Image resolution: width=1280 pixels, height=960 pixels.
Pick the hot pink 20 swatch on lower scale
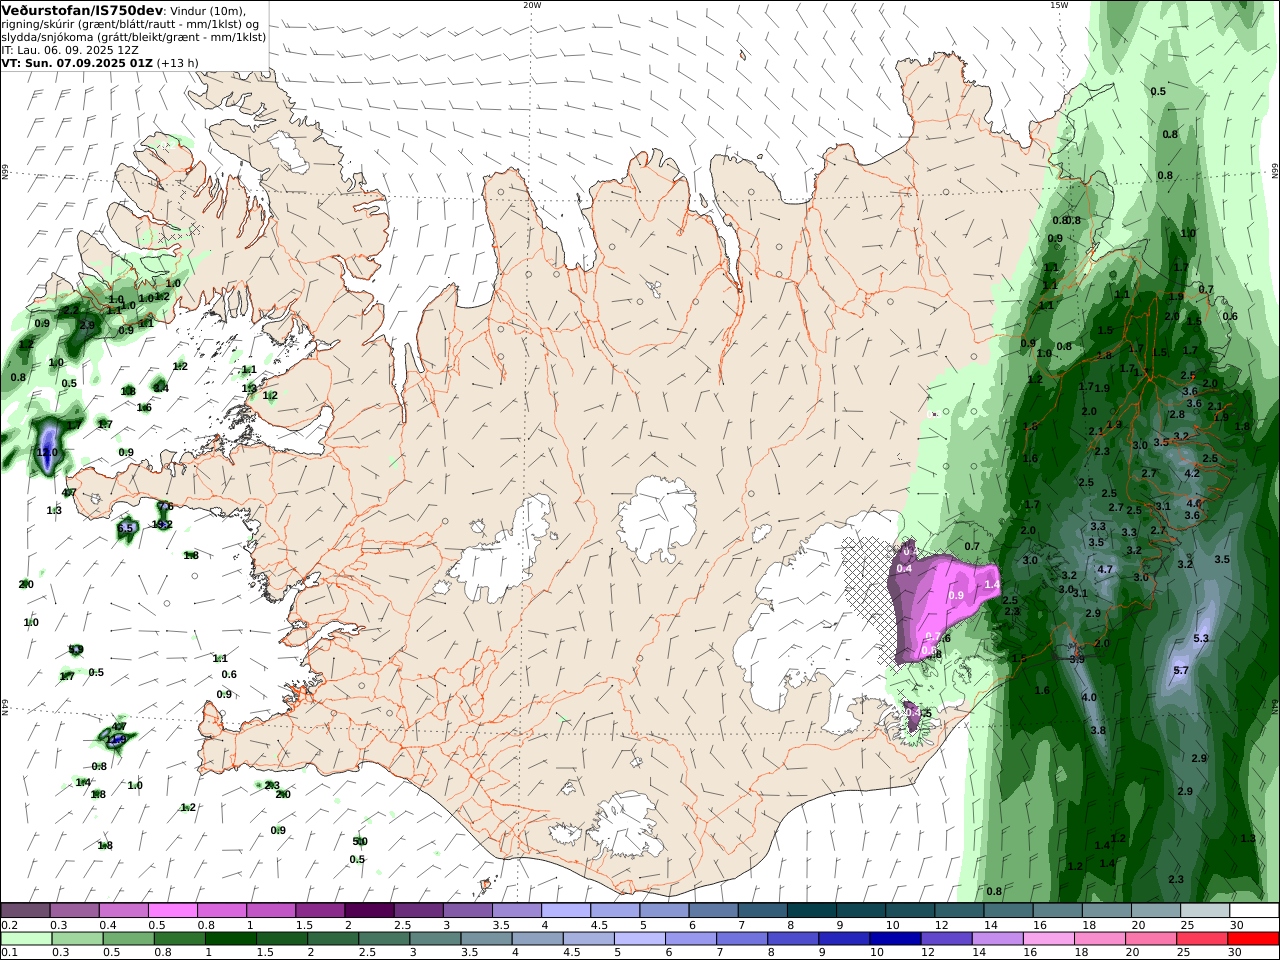pyautogui.click(x=1152, y=939)
